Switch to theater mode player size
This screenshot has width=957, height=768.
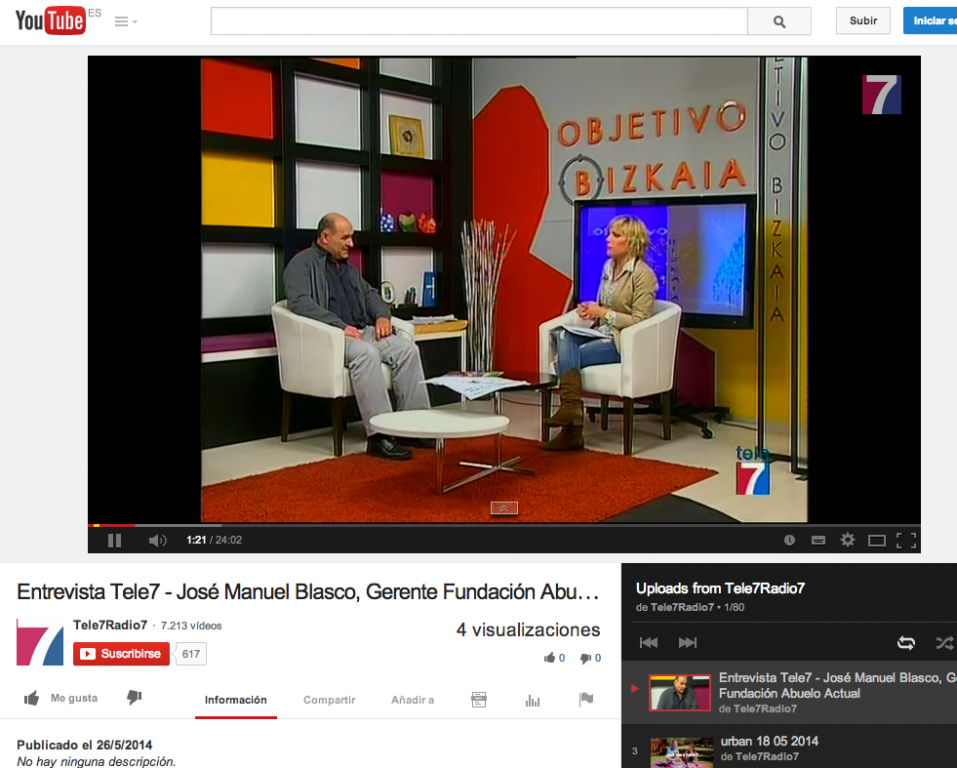pos(877,540)
